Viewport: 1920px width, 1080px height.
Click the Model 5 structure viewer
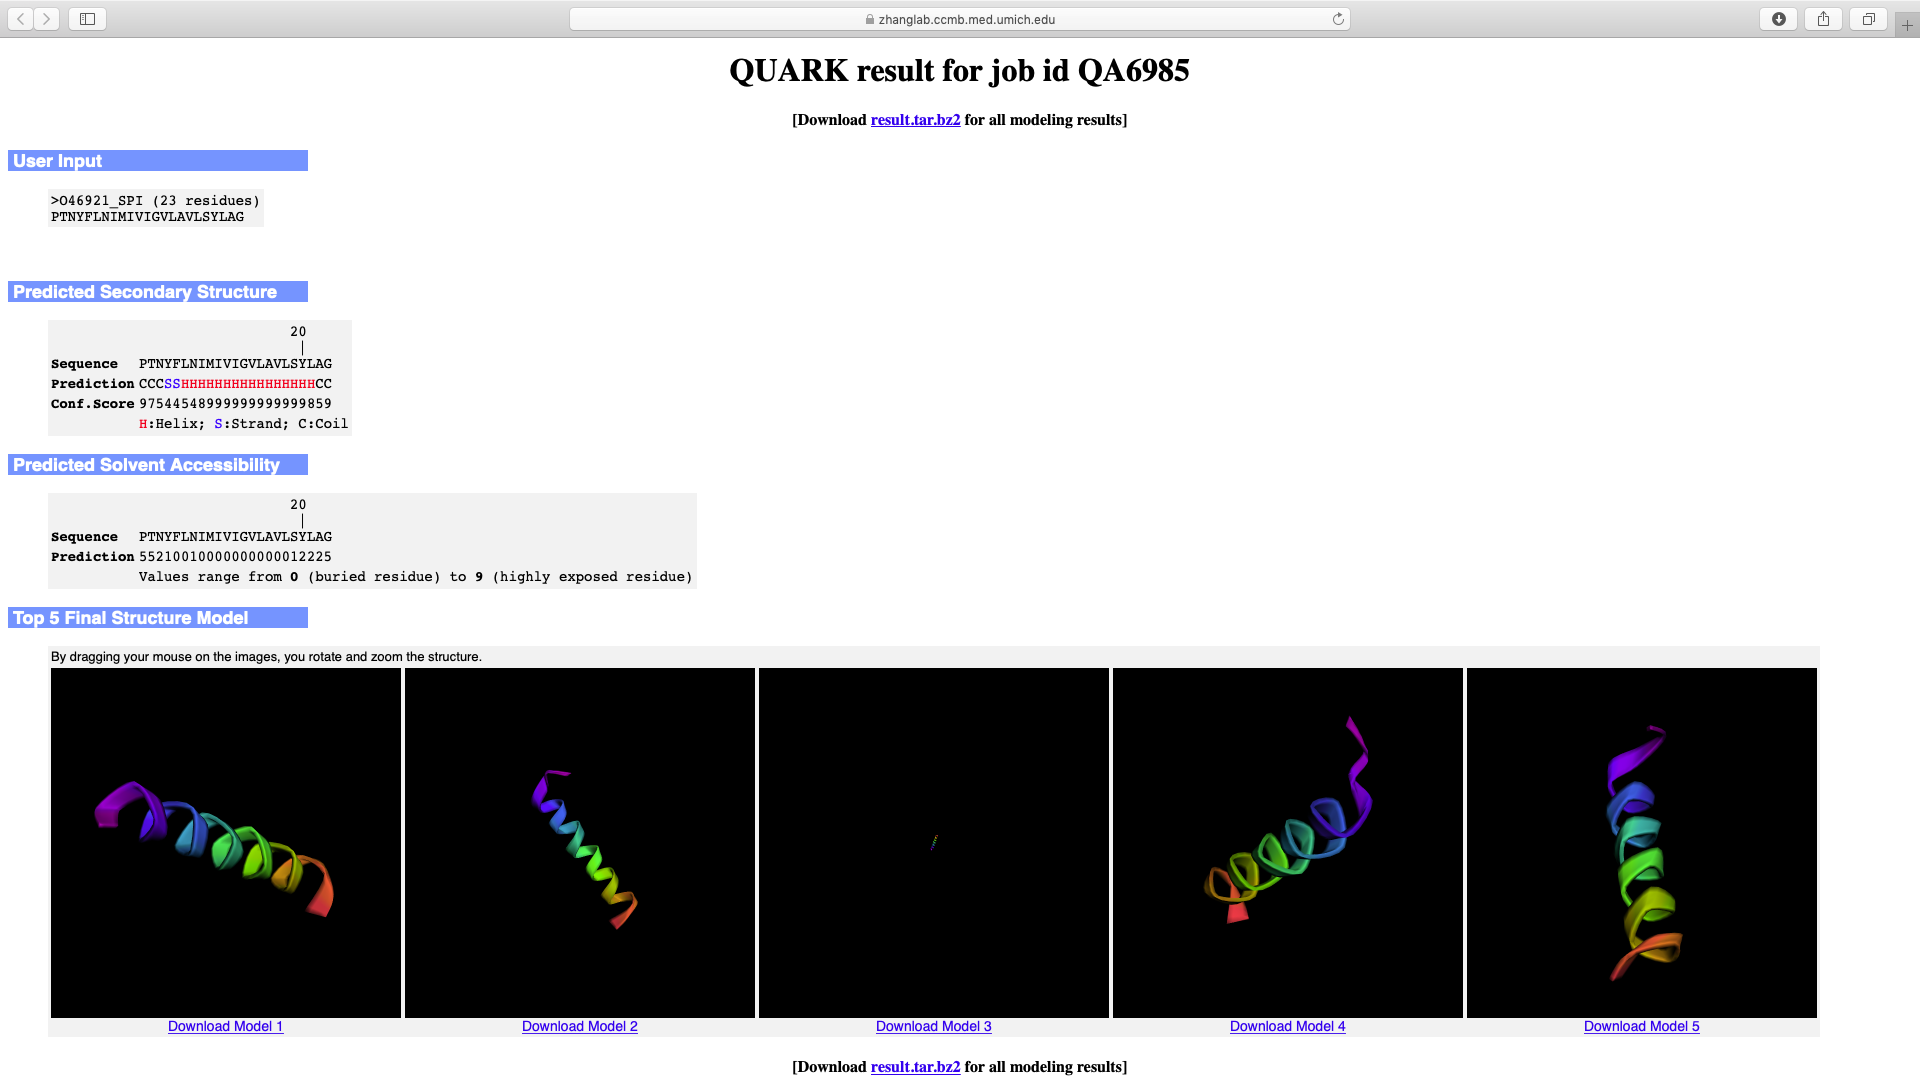click(x=1642, y=843)
